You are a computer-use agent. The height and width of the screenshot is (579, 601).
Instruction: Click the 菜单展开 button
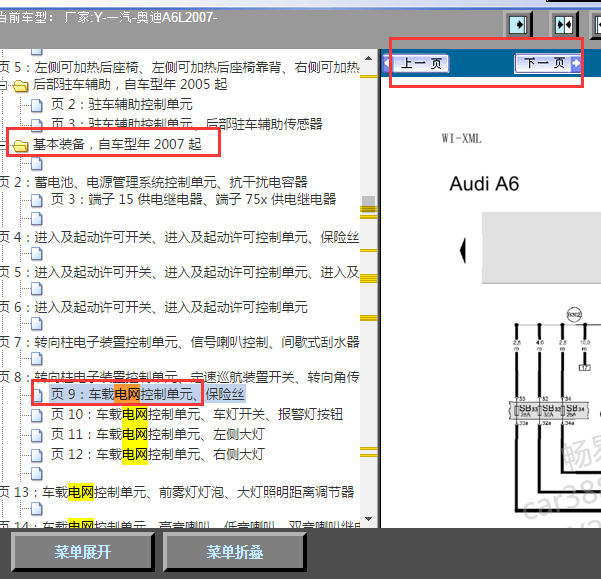coord(83,552)
